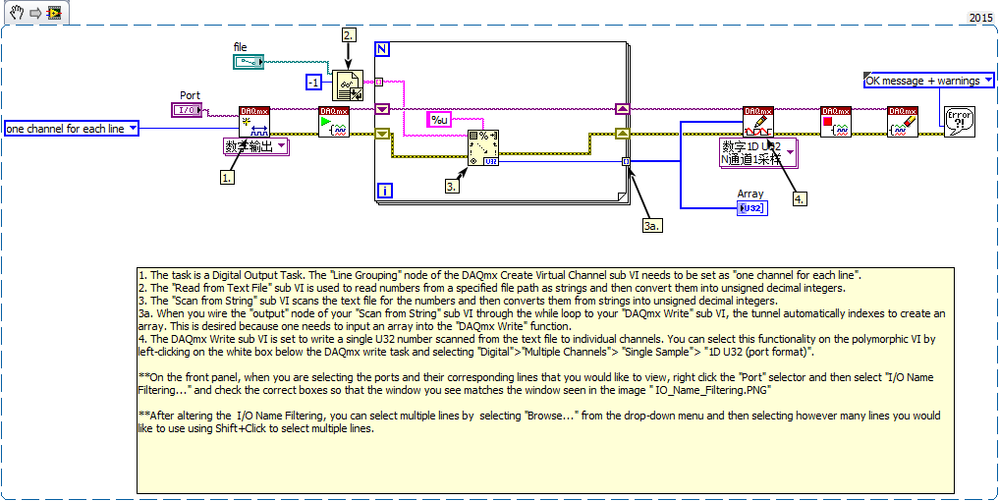Select the Simple Error Handler node
This screenshot has width=999, height=501.
pos(958,121)
